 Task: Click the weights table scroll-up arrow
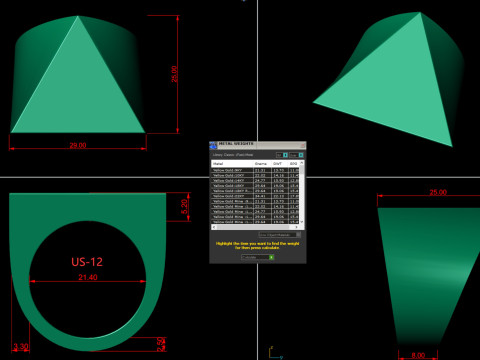pyautogui.click(x=302, y=163)
